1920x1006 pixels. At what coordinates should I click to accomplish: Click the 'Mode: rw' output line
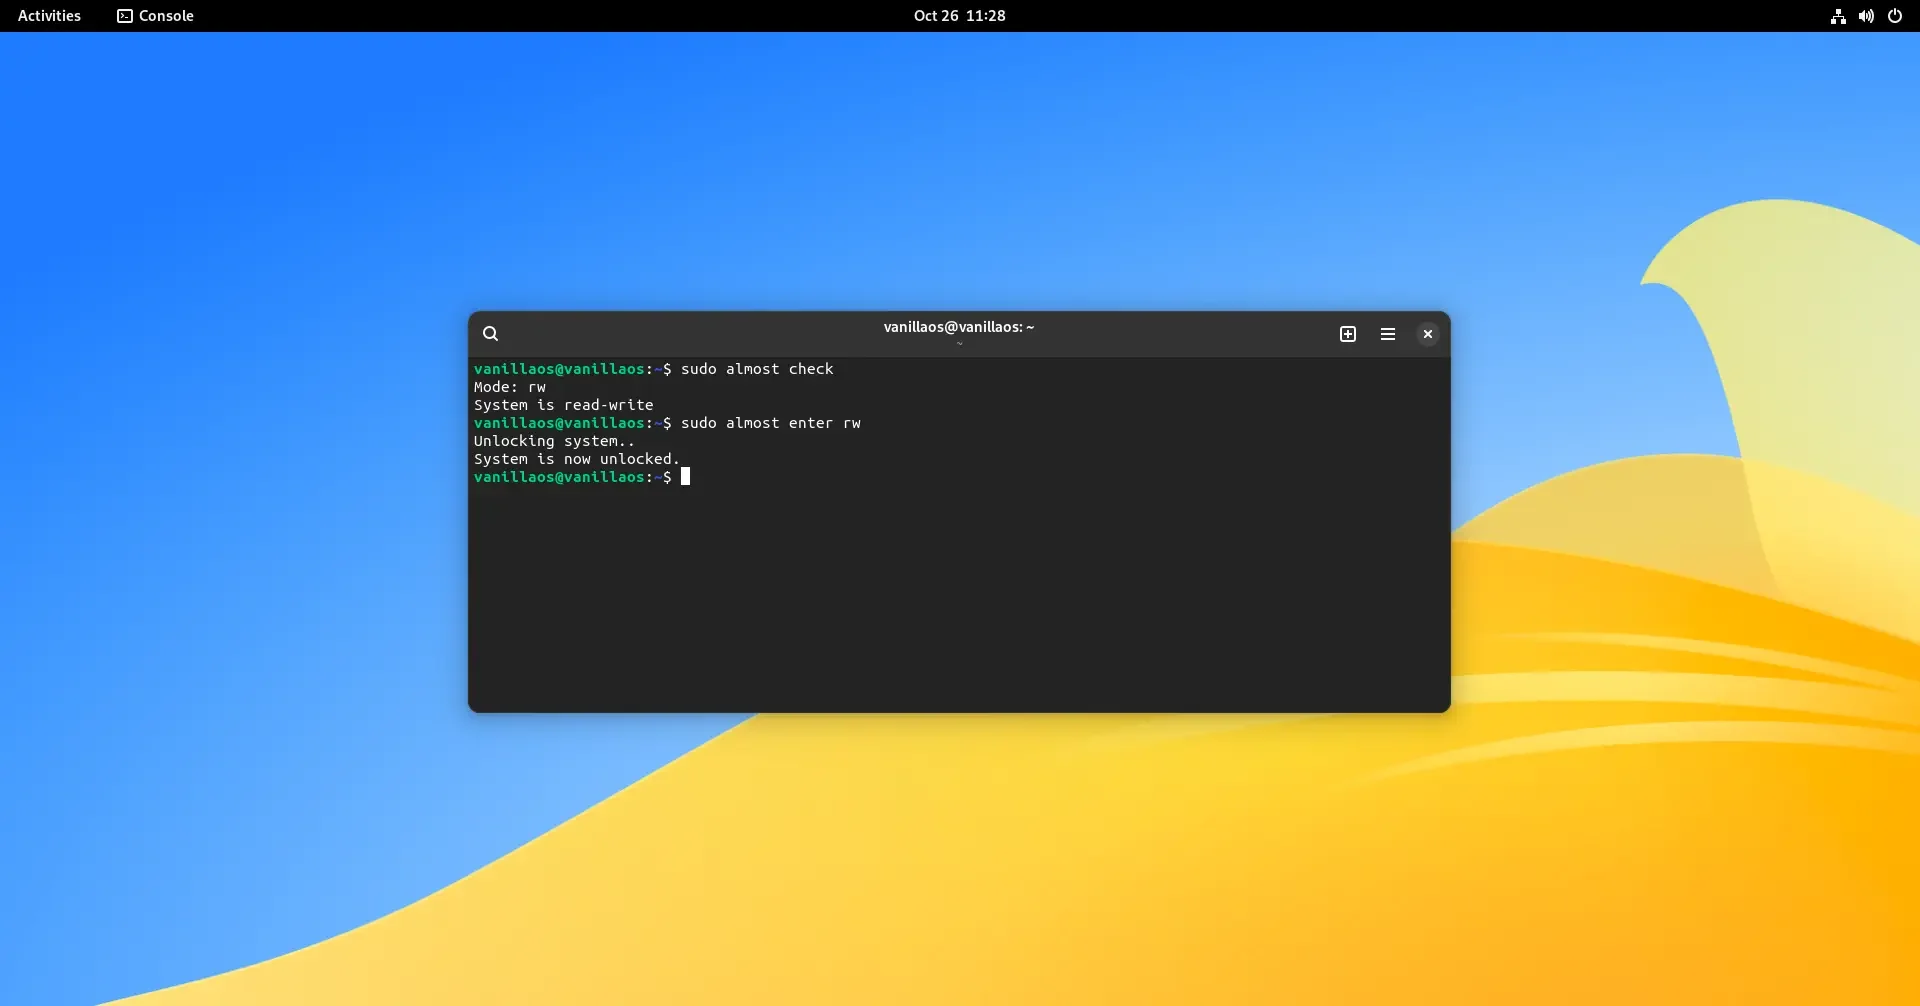[510, 387]
